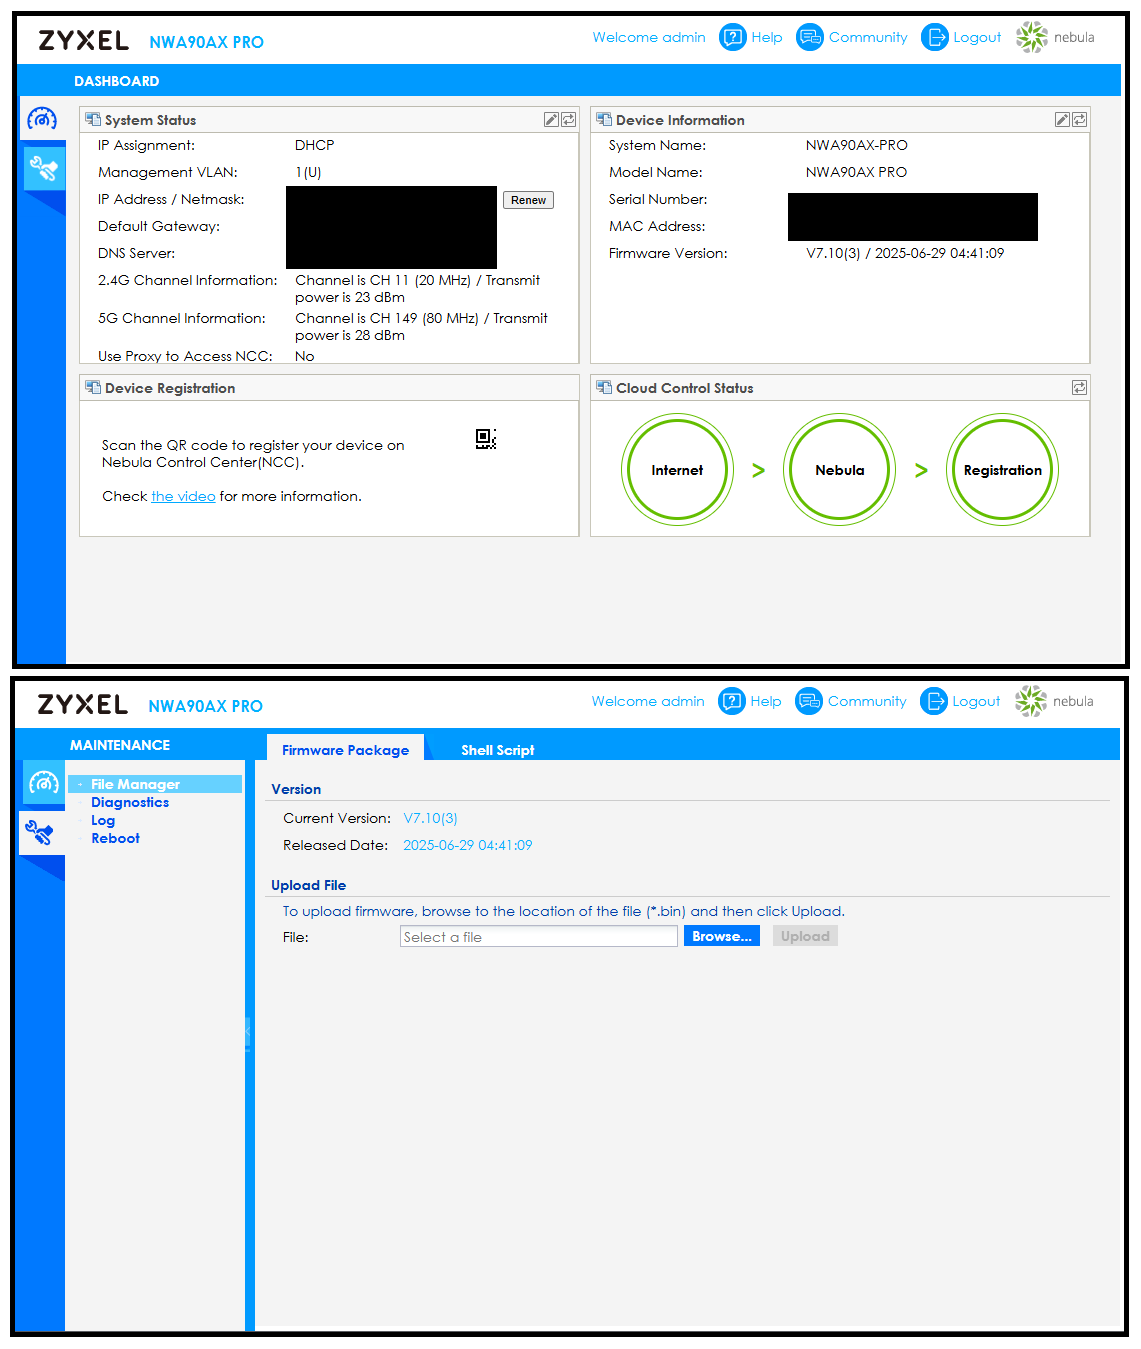Click edit pencil icon on System Status panel

pos(551,119)
